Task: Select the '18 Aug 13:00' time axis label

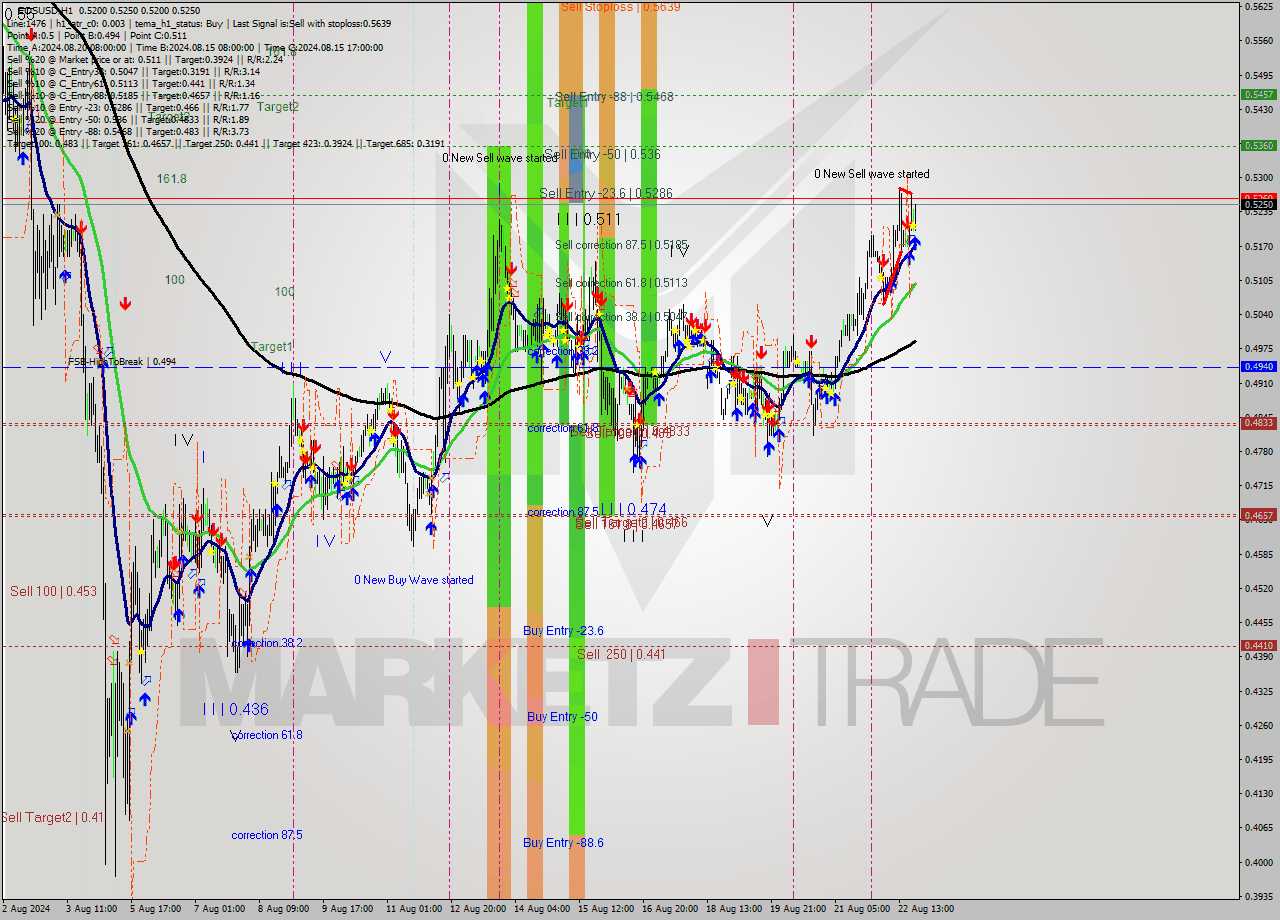Action: [x=734, y=909]
